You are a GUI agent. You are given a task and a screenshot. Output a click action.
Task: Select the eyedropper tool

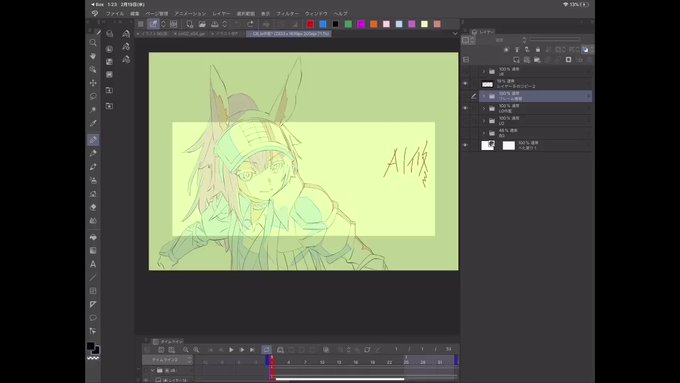pyautogui.click(x=93, y=124)
